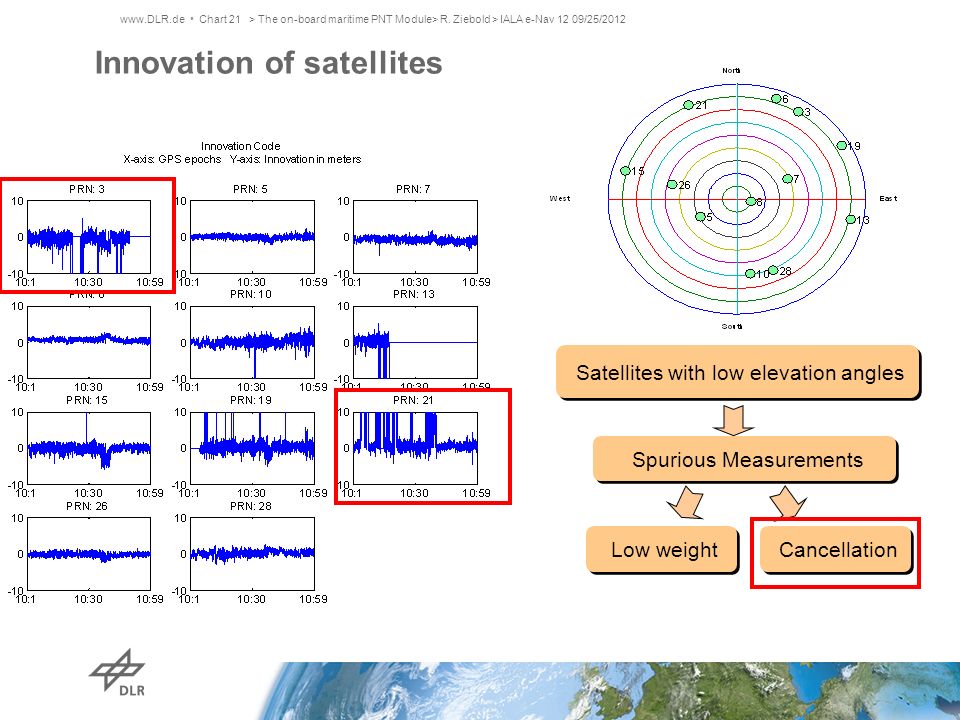The width and height of the screenshot is (960, 720).
Task: Click satellite marker 5 on skyplot
Action: click(700, 217)
